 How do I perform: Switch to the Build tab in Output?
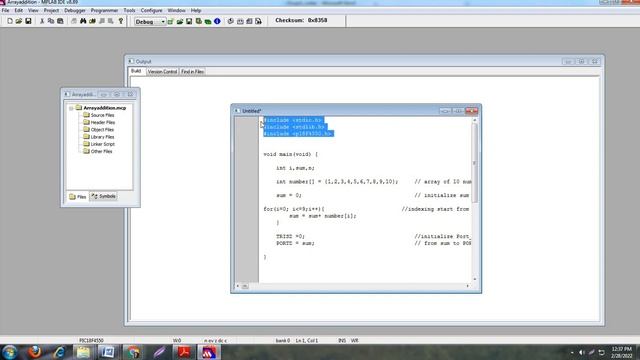tap(136, 71)
